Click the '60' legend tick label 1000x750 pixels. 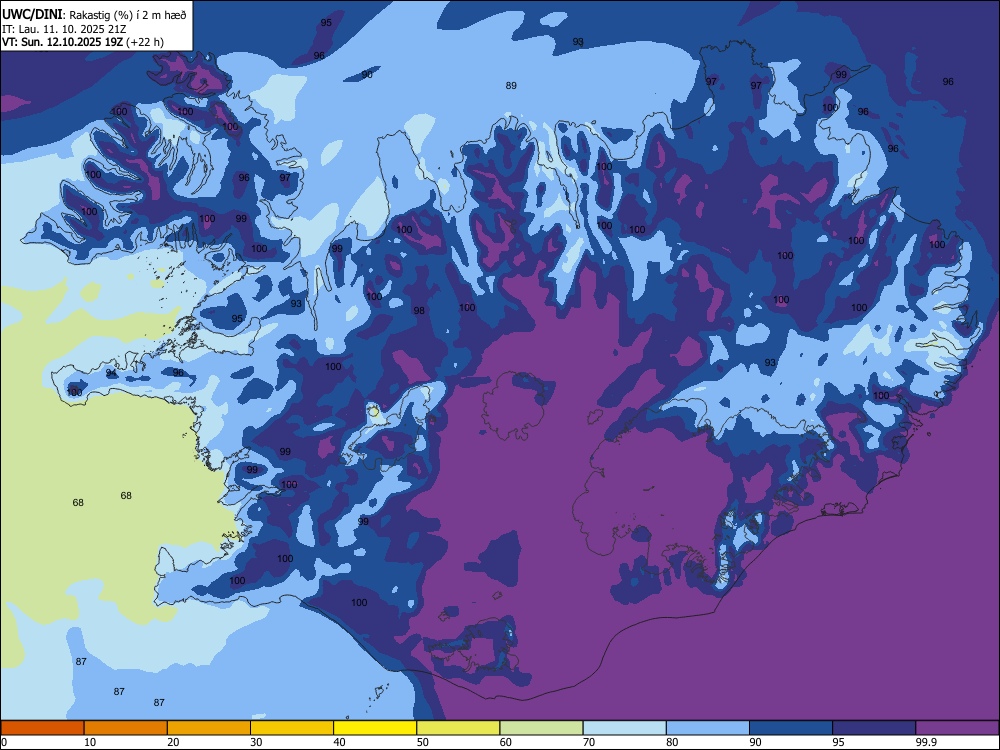[x=506, y=742]
